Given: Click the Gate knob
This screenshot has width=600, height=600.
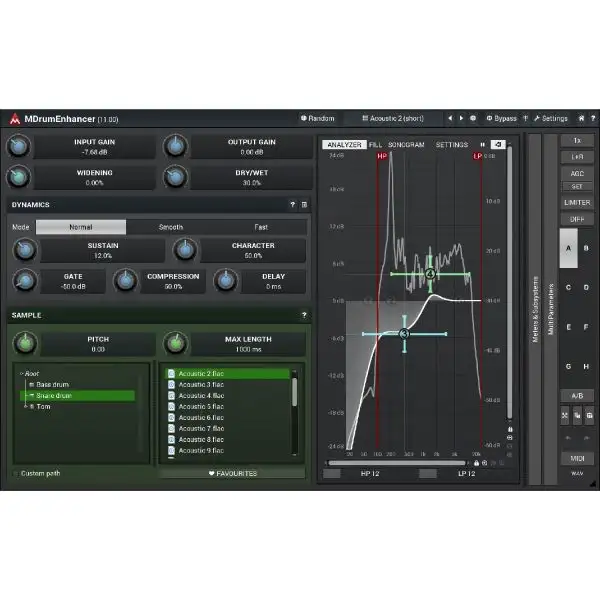Looking at the screenshot, I should pyautogui.click(x=25, y=281).
